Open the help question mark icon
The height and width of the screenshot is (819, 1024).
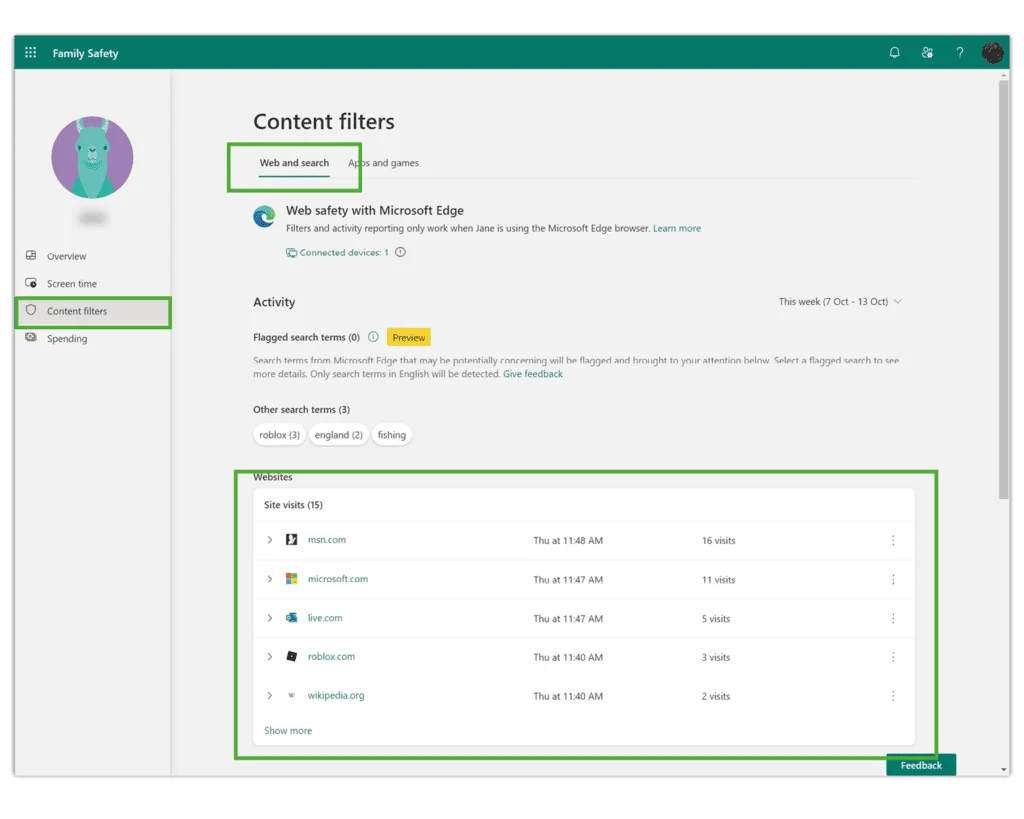[x=959, y=52]
